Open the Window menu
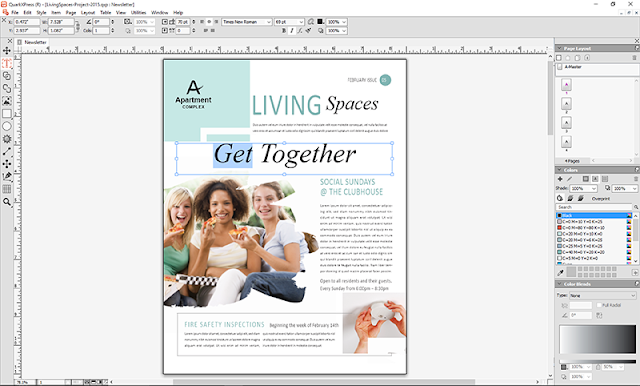The image size is (640, 386). point(160,13)
